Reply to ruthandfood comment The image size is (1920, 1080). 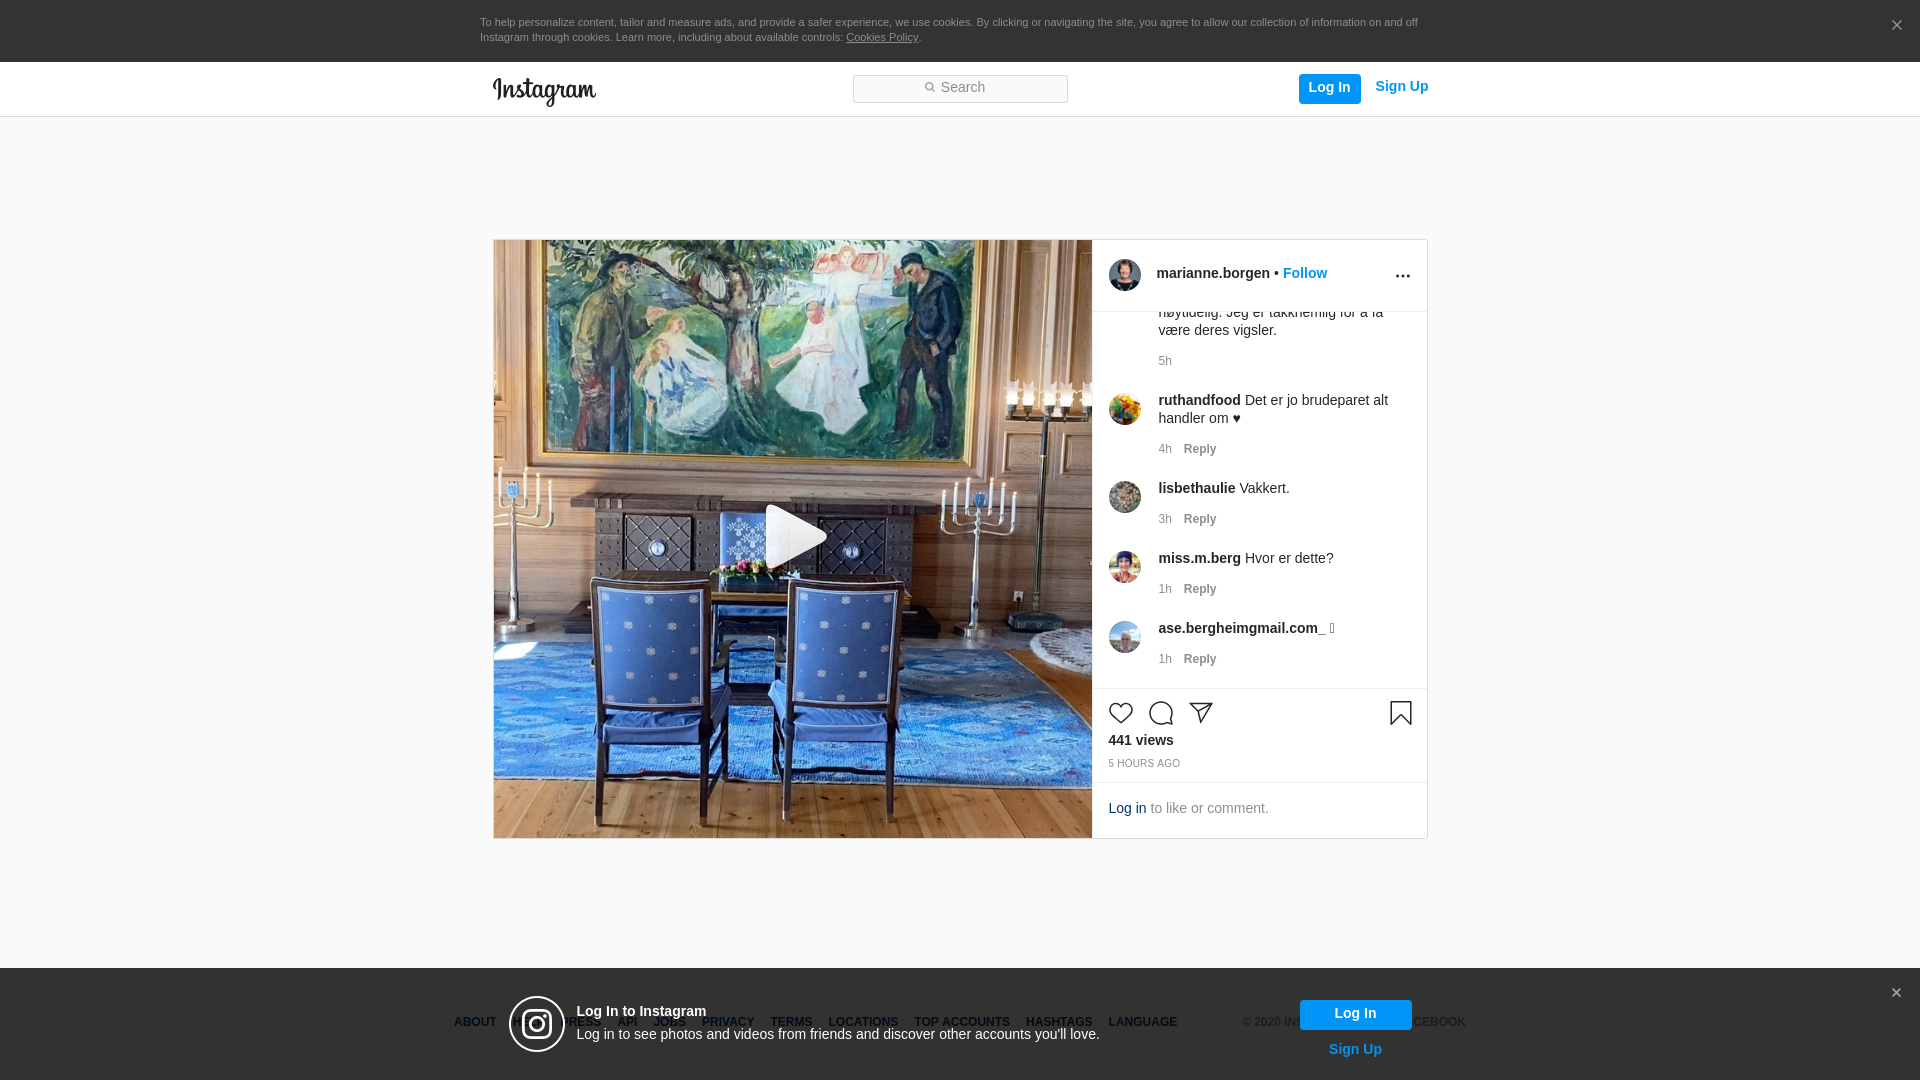click(1200, 449)
